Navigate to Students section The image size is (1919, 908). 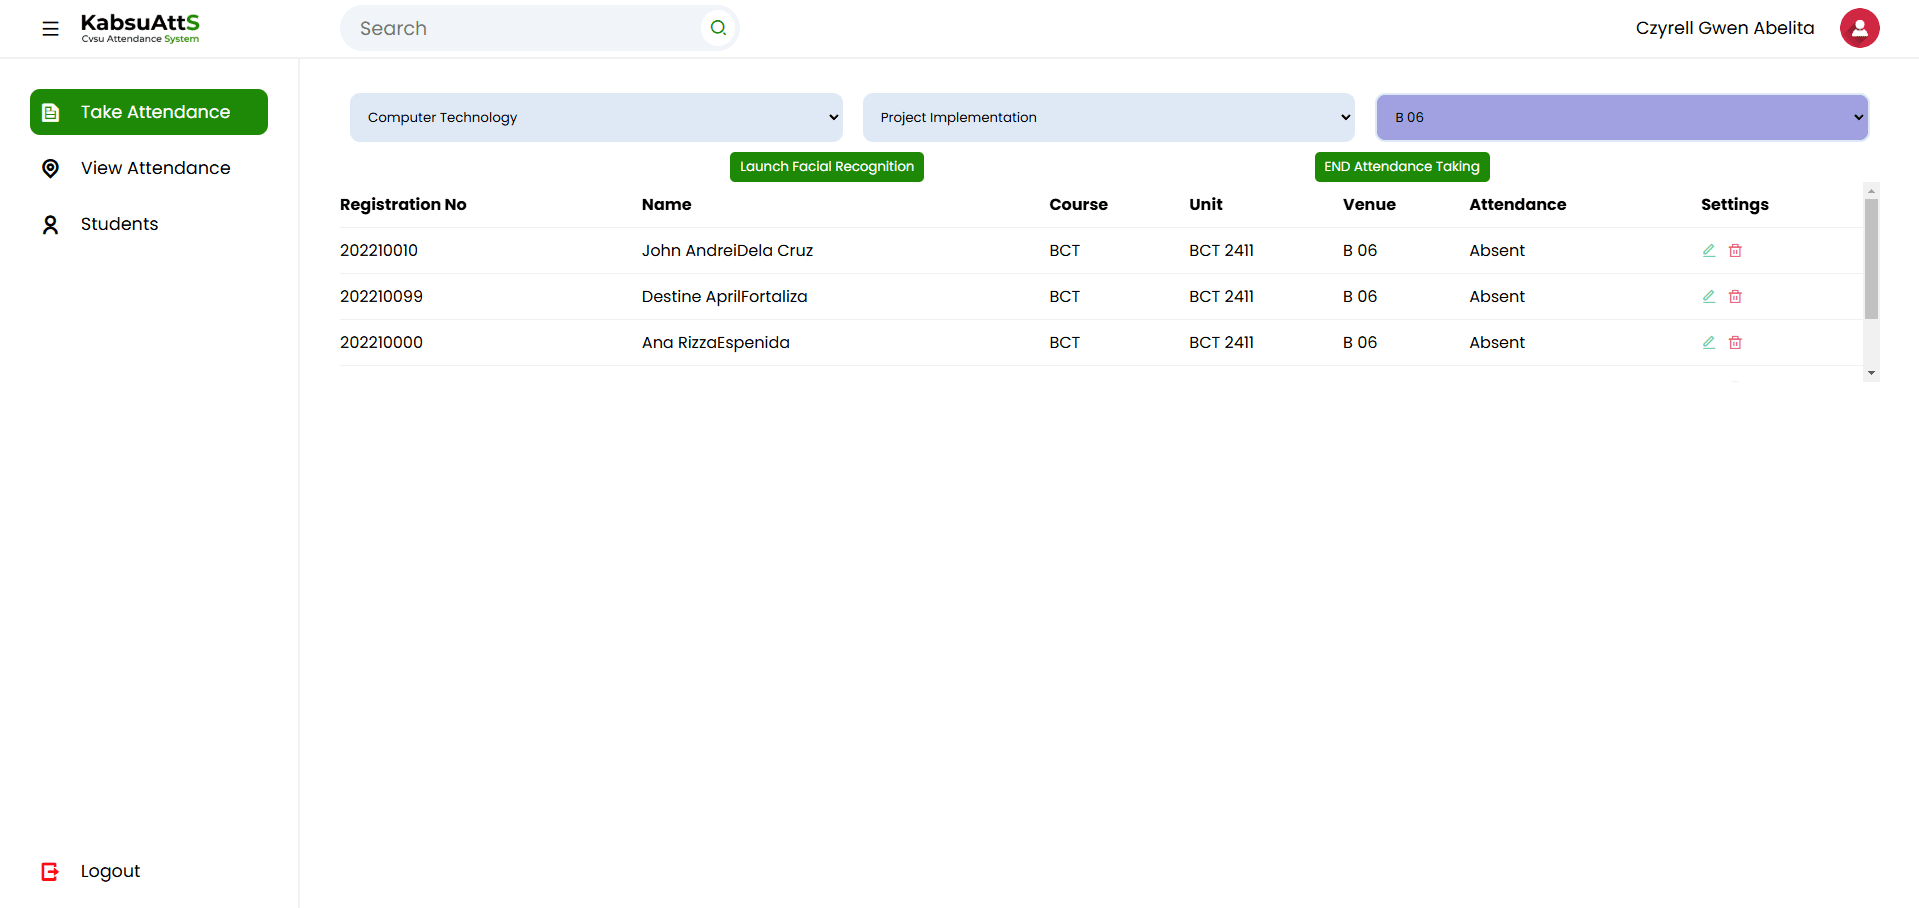click(x=119, y=224)
